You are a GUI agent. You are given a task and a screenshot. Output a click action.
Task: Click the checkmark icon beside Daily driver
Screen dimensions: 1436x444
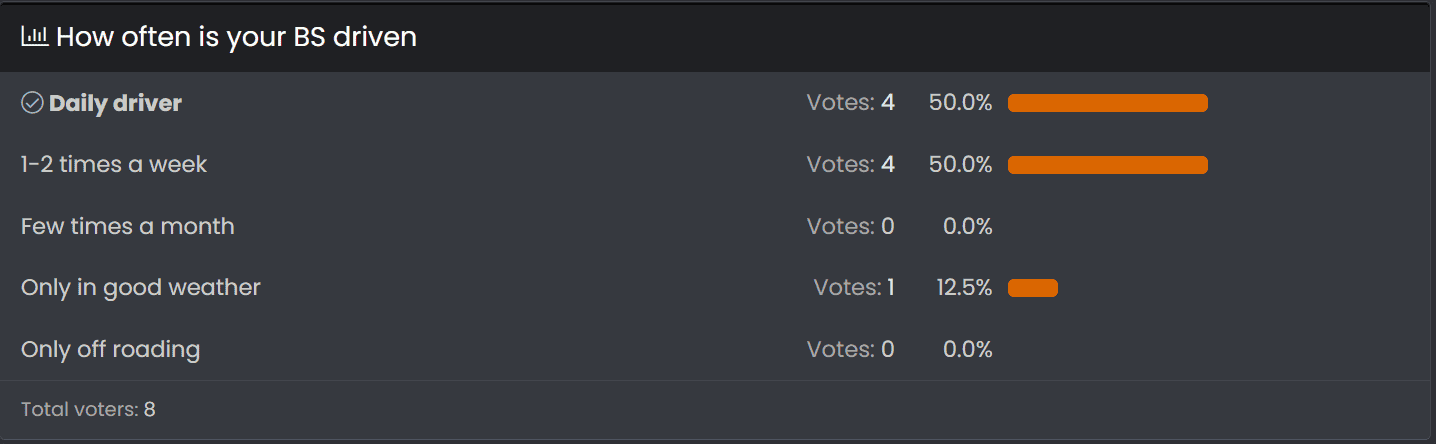point(32,103)
